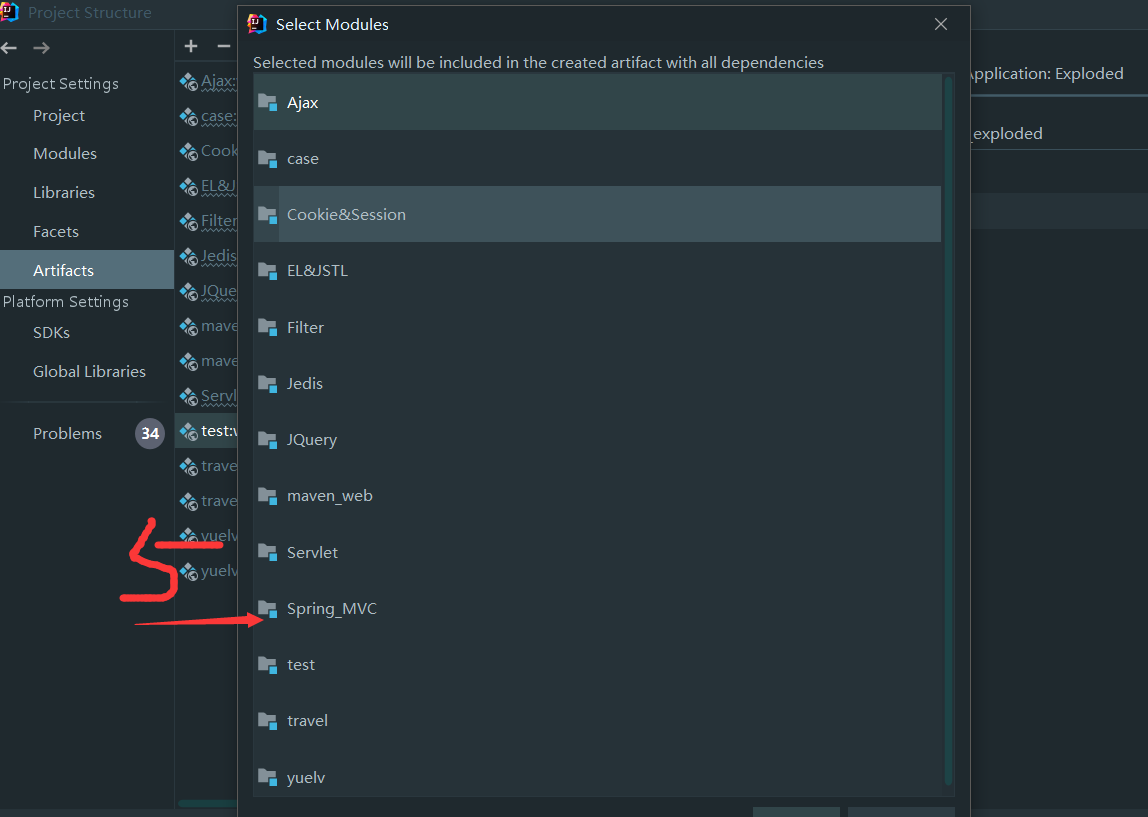
Task: Click the back navigation arrow
Action: coord(9,47)
